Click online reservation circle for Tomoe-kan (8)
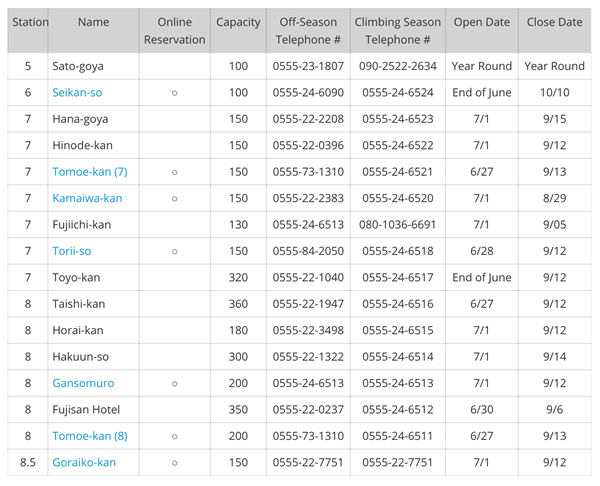The height and width of the screenshot is (486, 600). pos(174,436)
